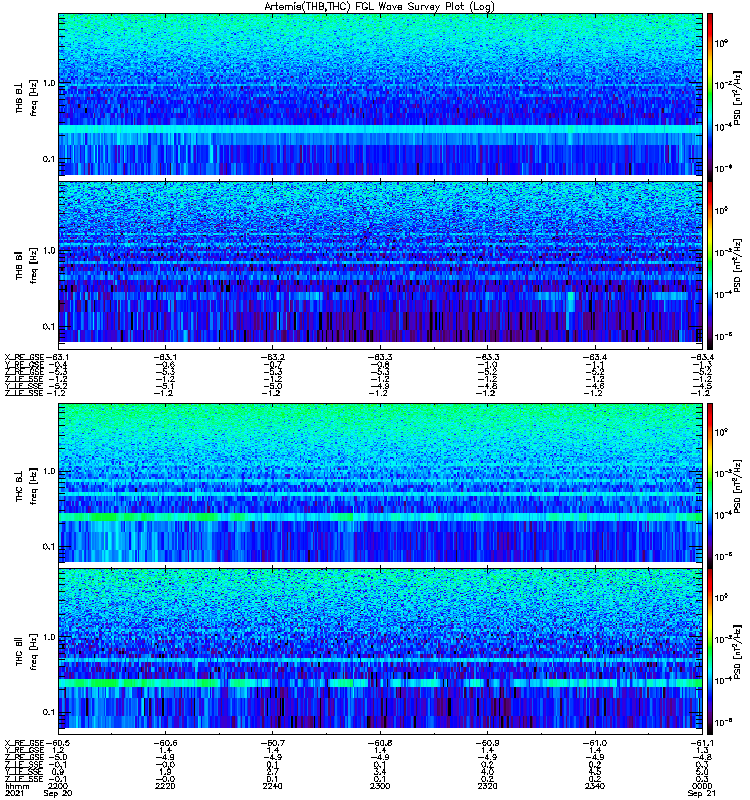The height and width of the screenshot is (800, 750).
Task: Click the "PSD [nT²/Hz]" label of the THC B⊥ color bar
Action: 737,486
